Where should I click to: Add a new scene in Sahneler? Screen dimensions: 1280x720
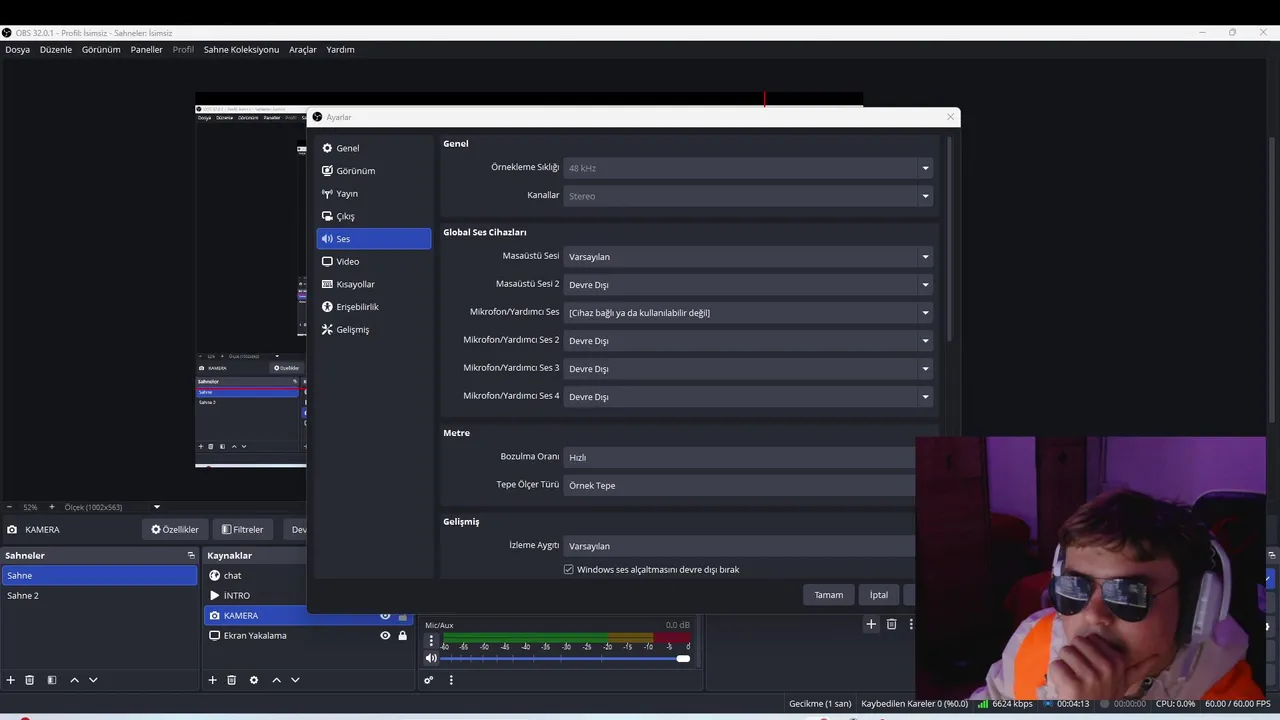[11, 680]
